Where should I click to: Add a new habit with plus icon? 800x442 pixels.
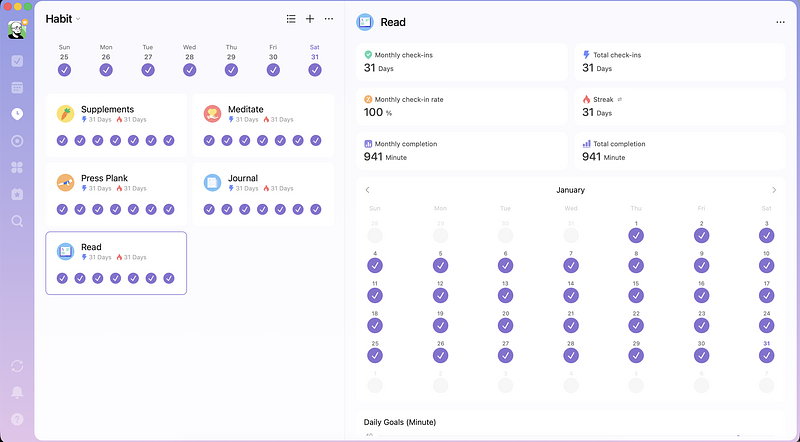coord(310,19)
